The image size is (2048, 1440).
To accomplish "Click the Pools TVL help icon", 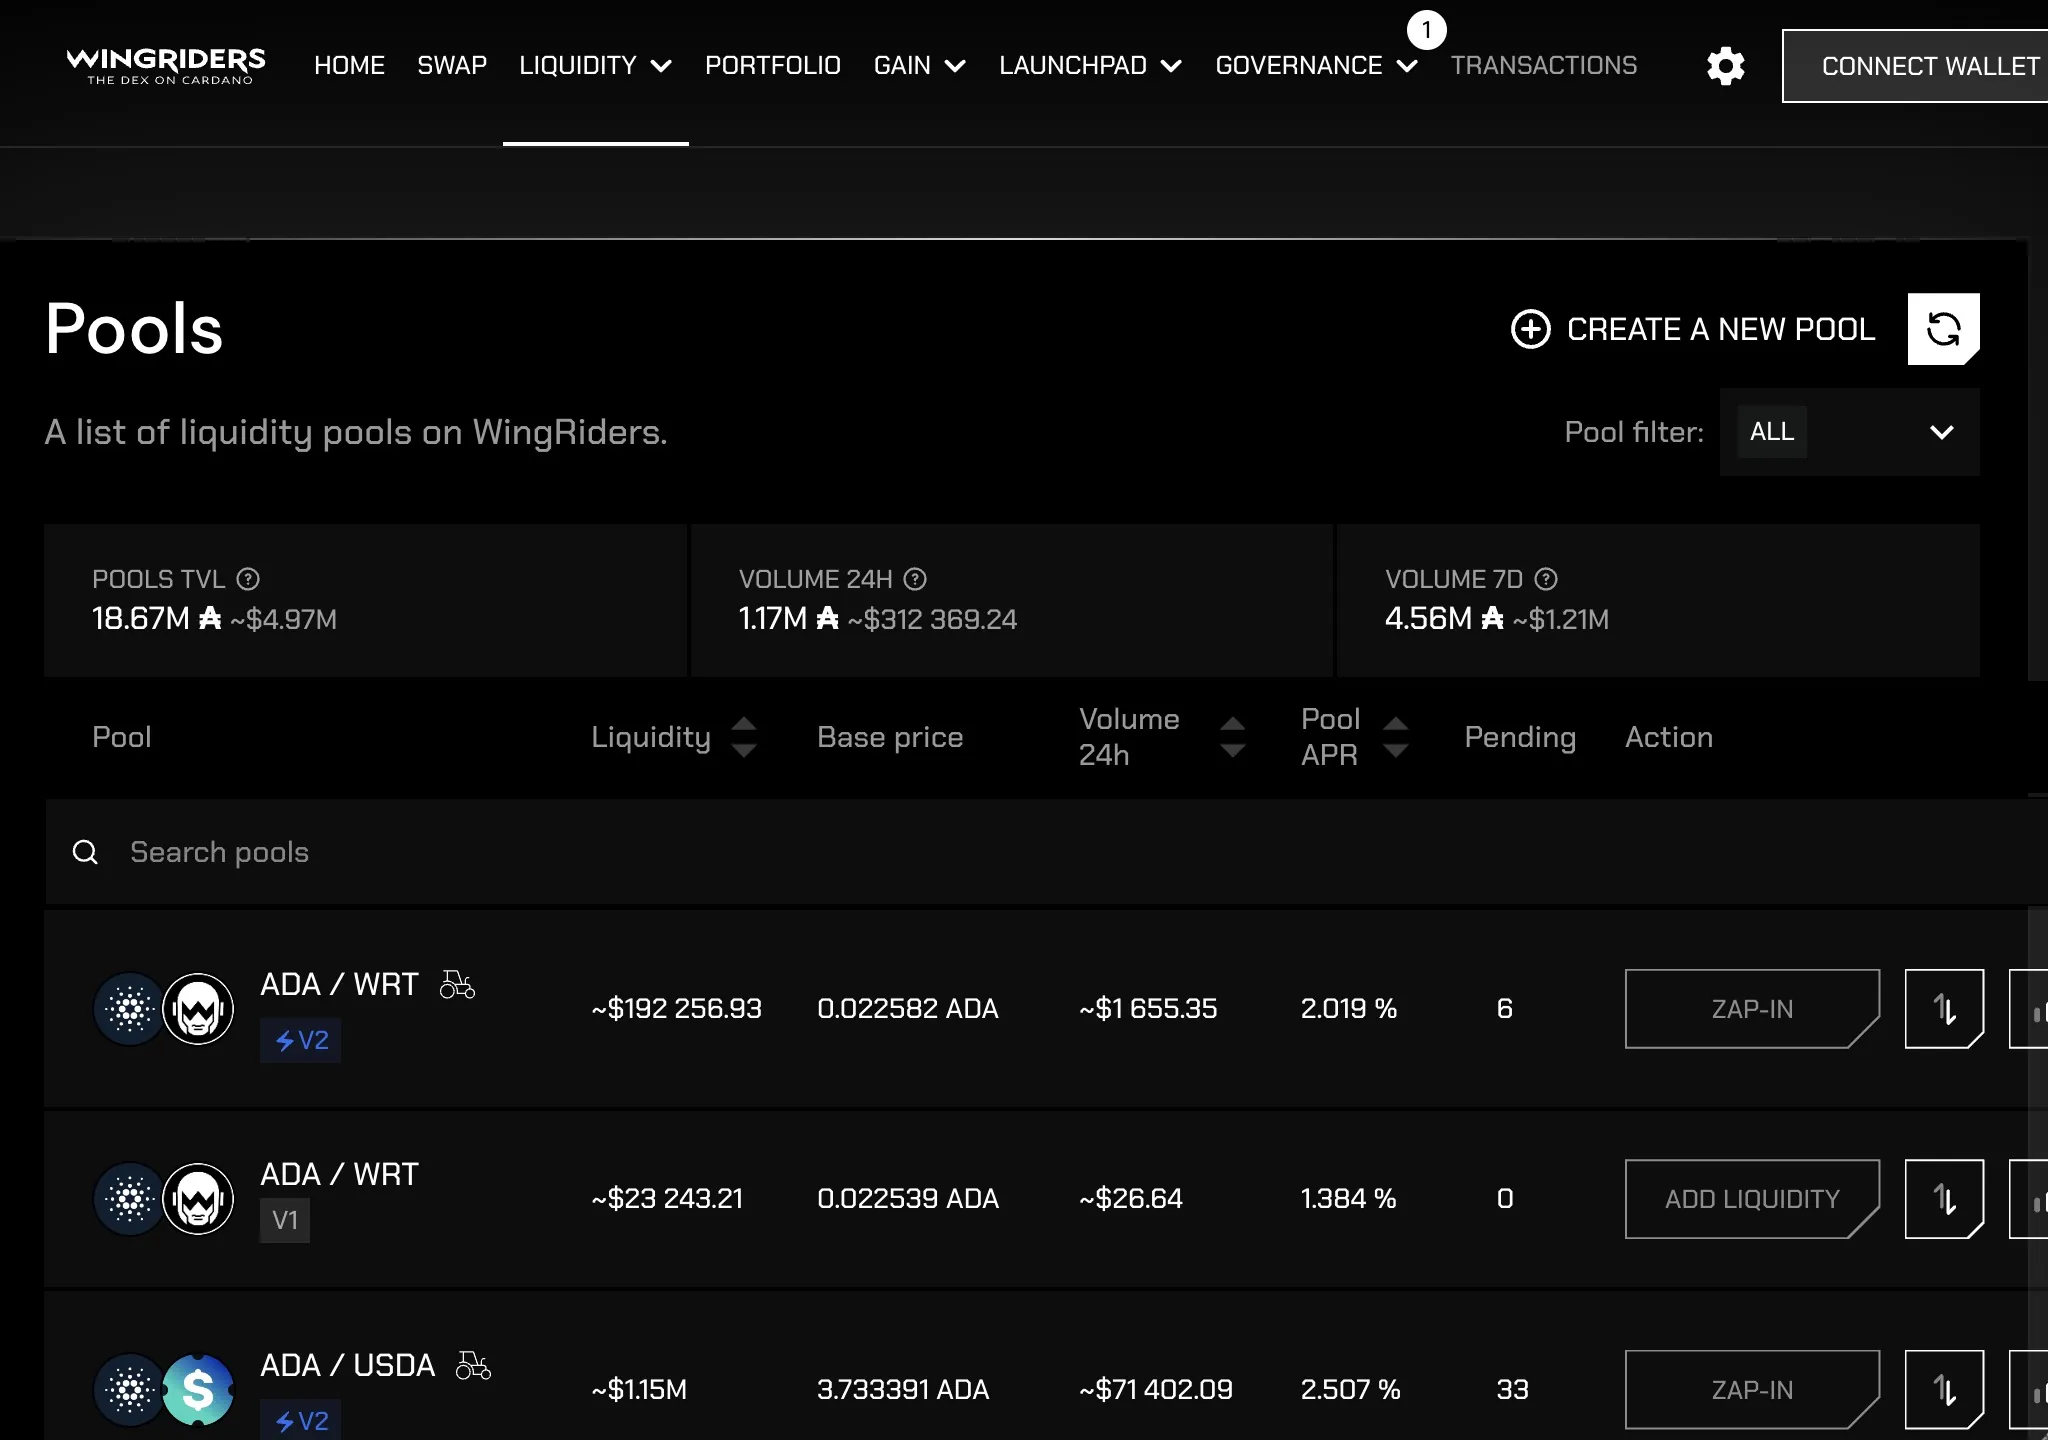I will [x=248, y=579].
